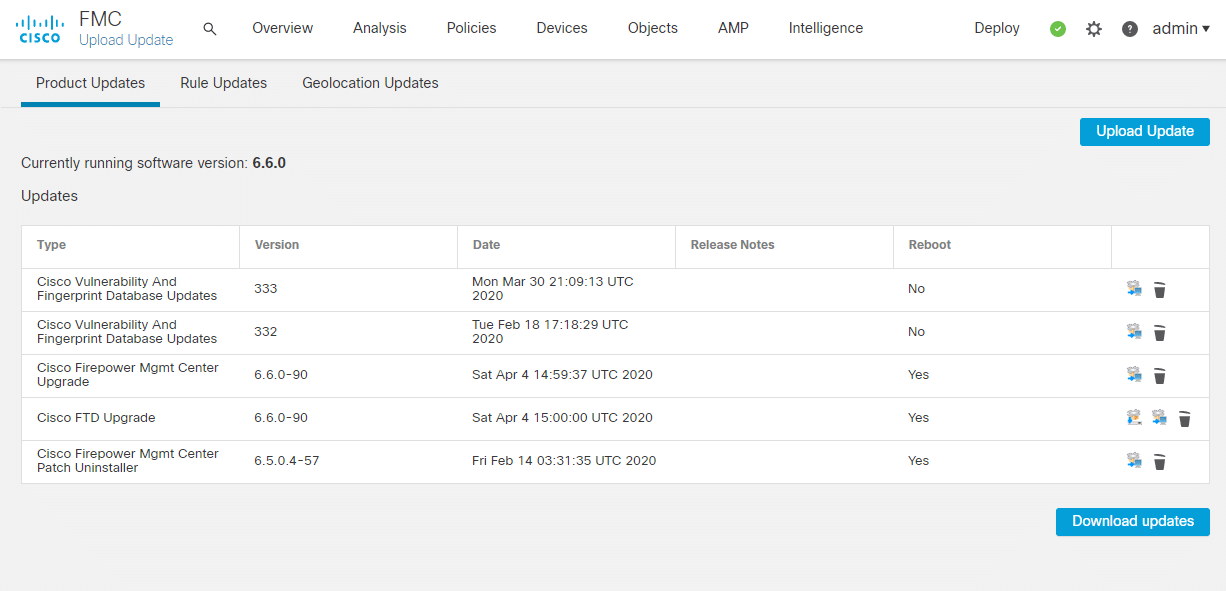Switch to the Product Updates tab
Viewport: 1226px width, 591px height.
[x=90, y=83]
